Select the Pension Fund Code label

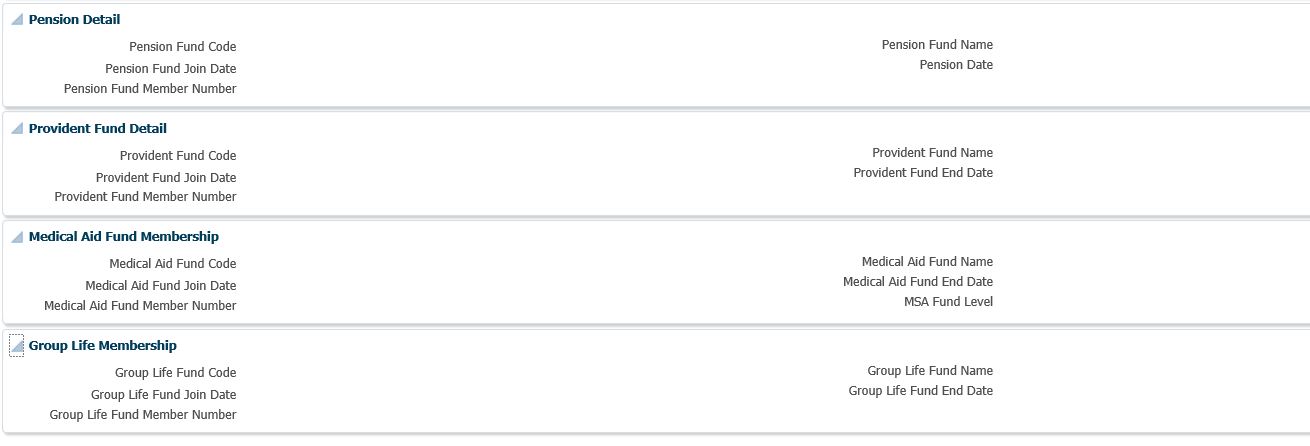click(182, 47)
